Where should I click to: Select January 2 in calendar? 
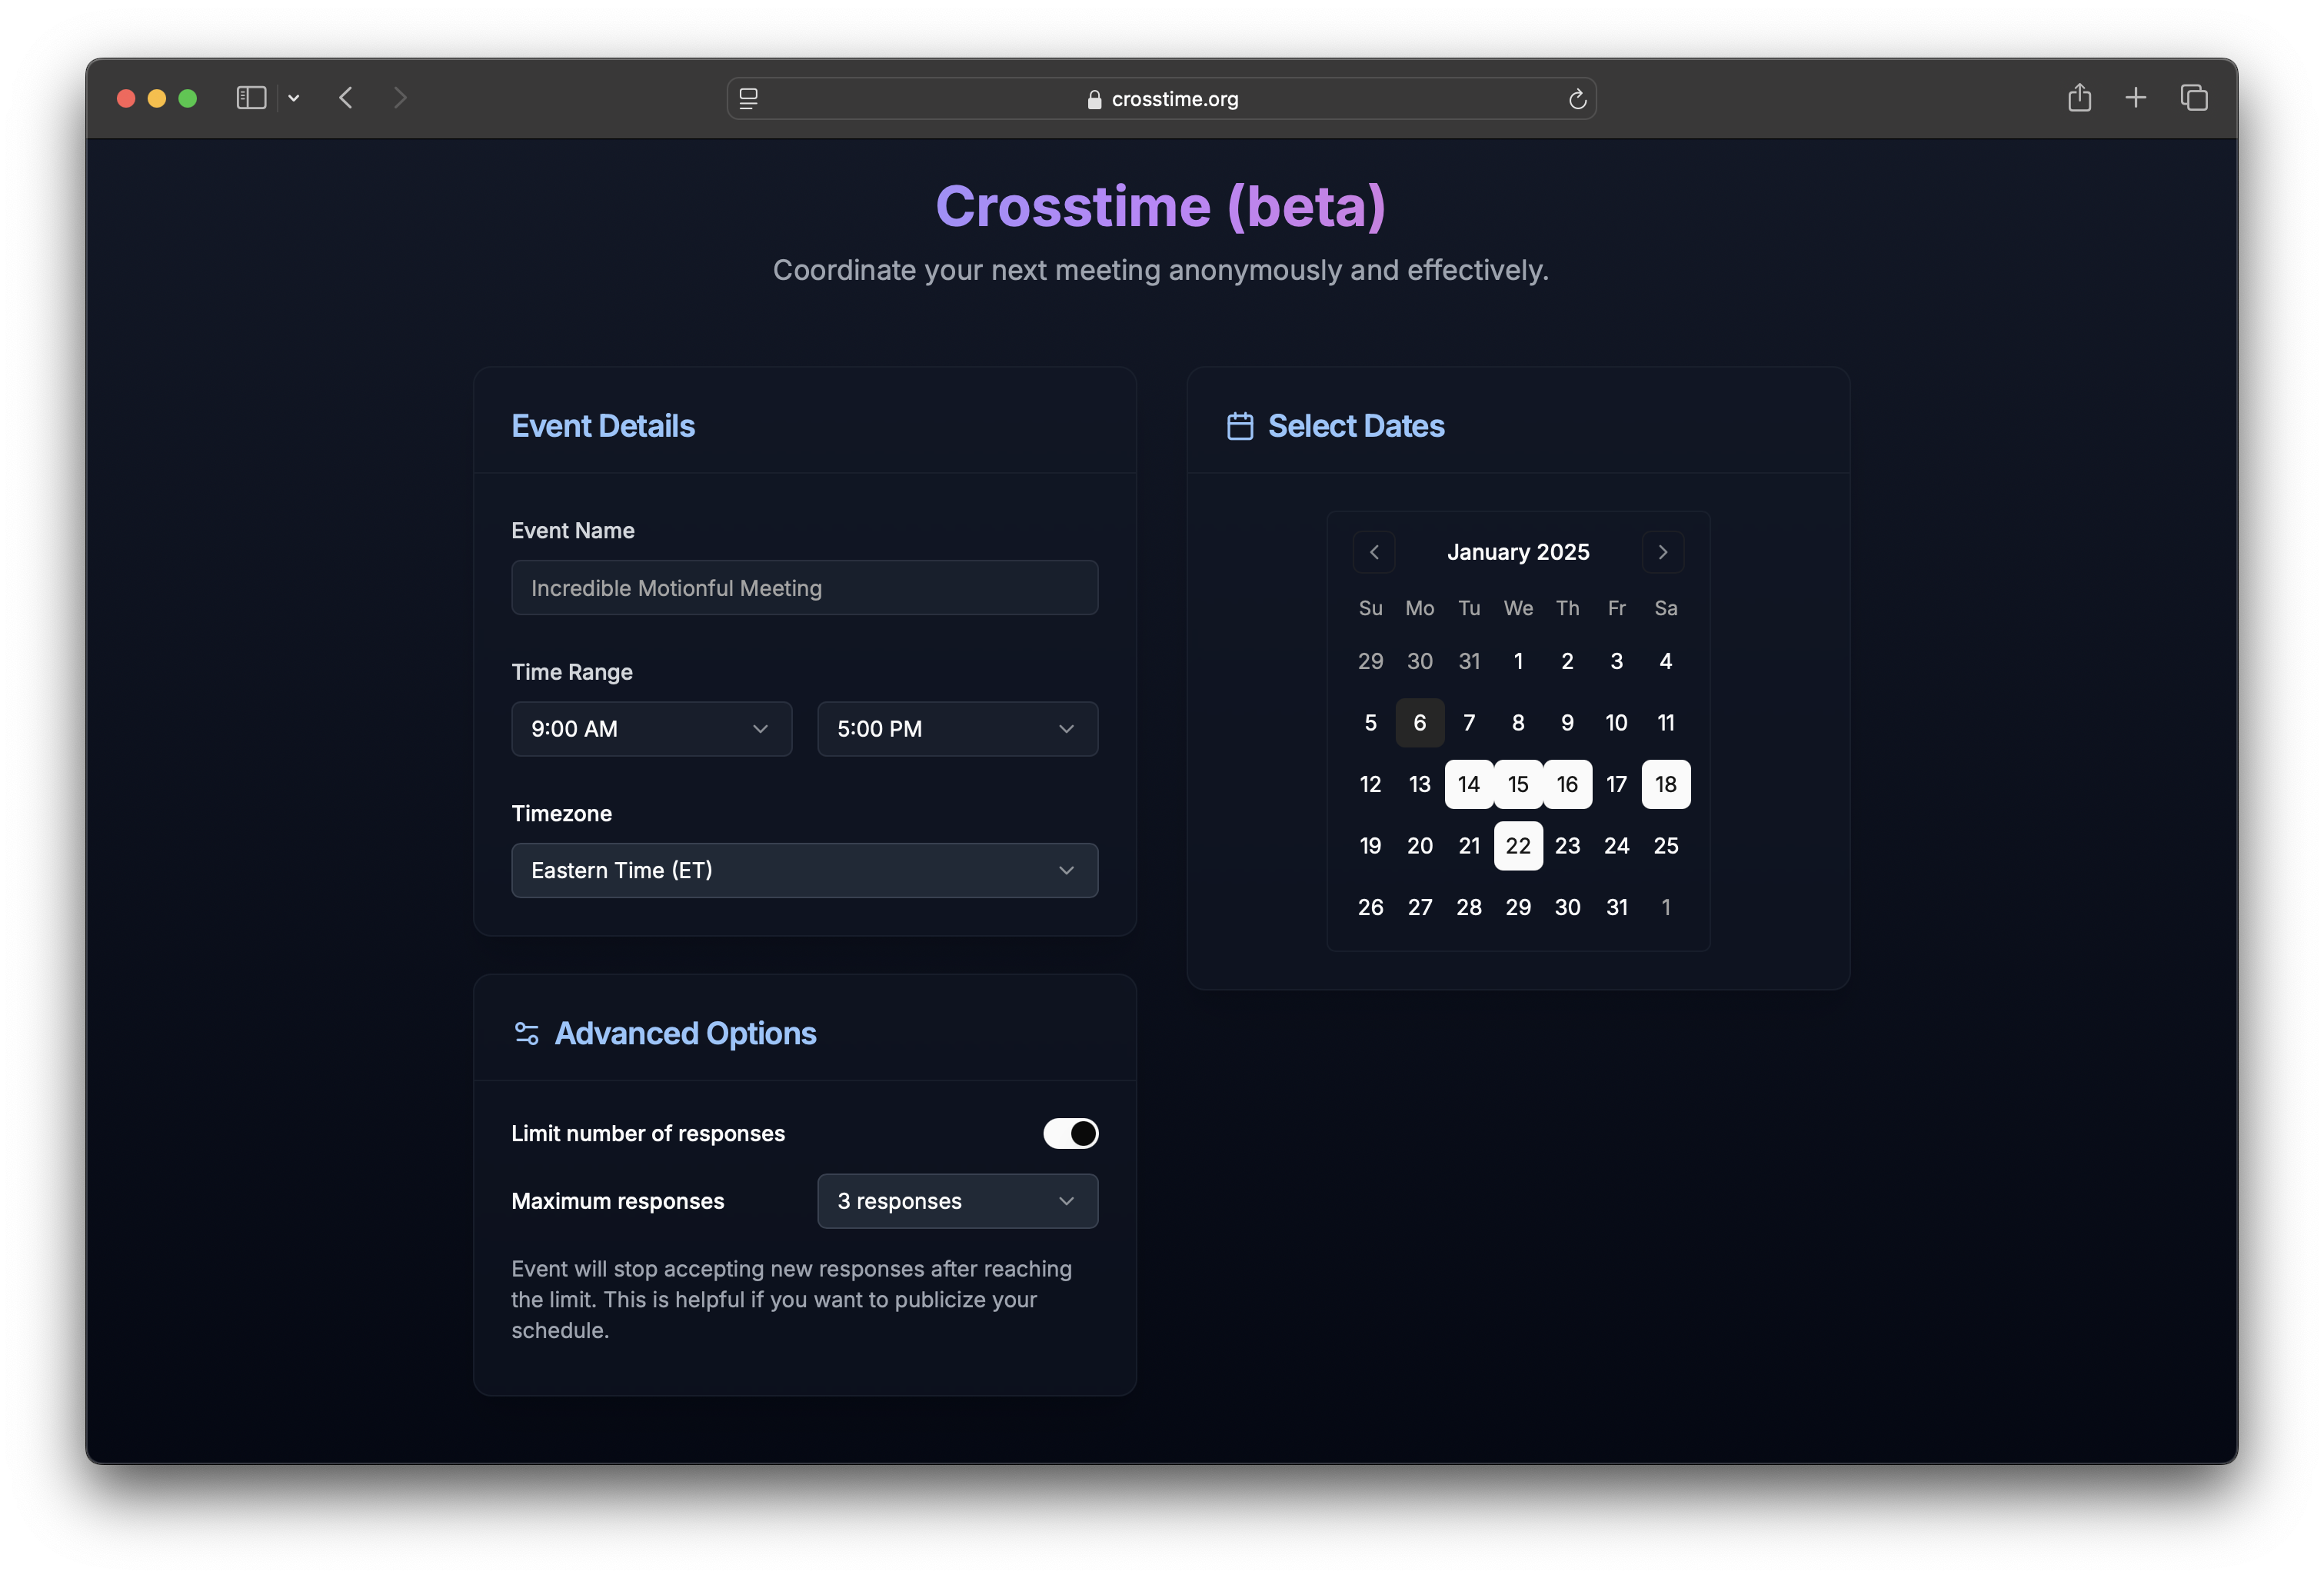point(1567,661)
